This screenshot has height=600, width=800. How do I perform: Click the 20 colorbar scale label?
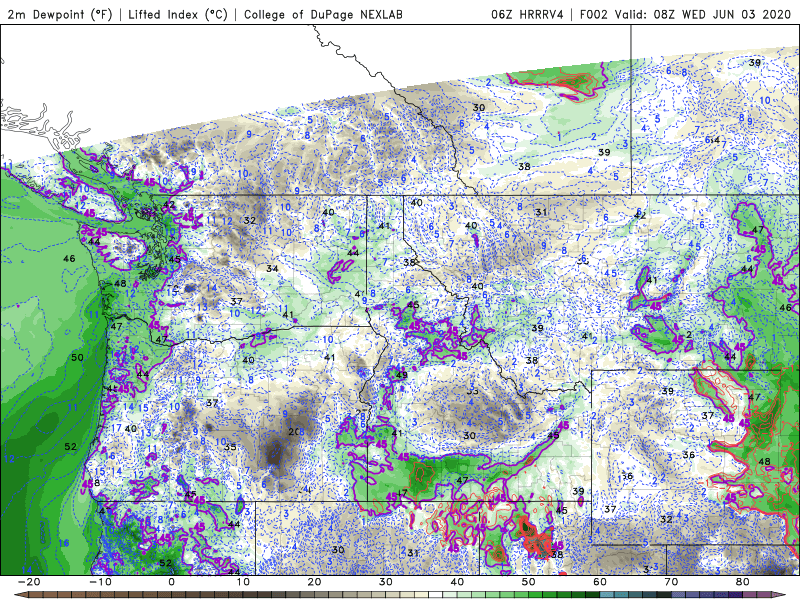(x=314, y=582)
